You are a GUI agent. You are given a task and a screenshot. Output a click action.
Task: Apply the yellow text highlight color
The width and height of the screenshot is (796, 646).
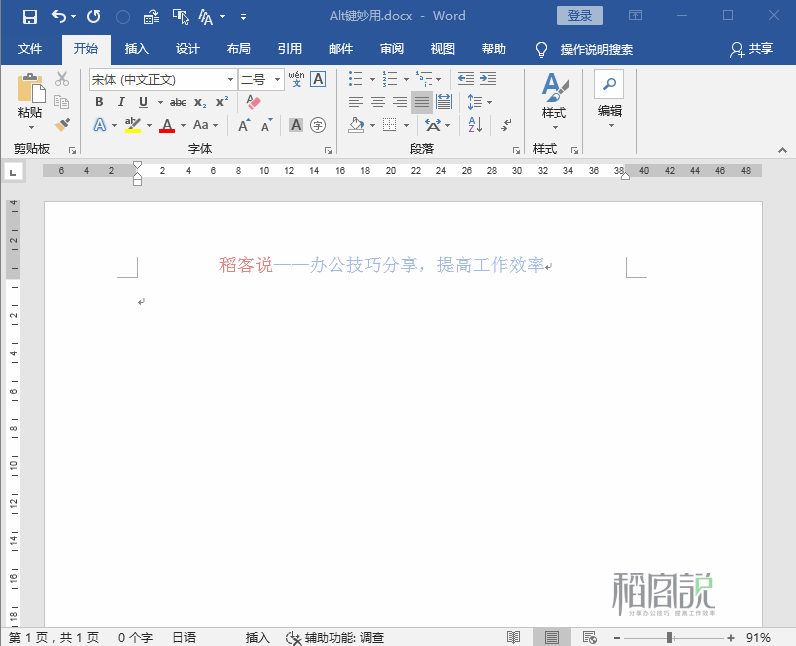132,125
